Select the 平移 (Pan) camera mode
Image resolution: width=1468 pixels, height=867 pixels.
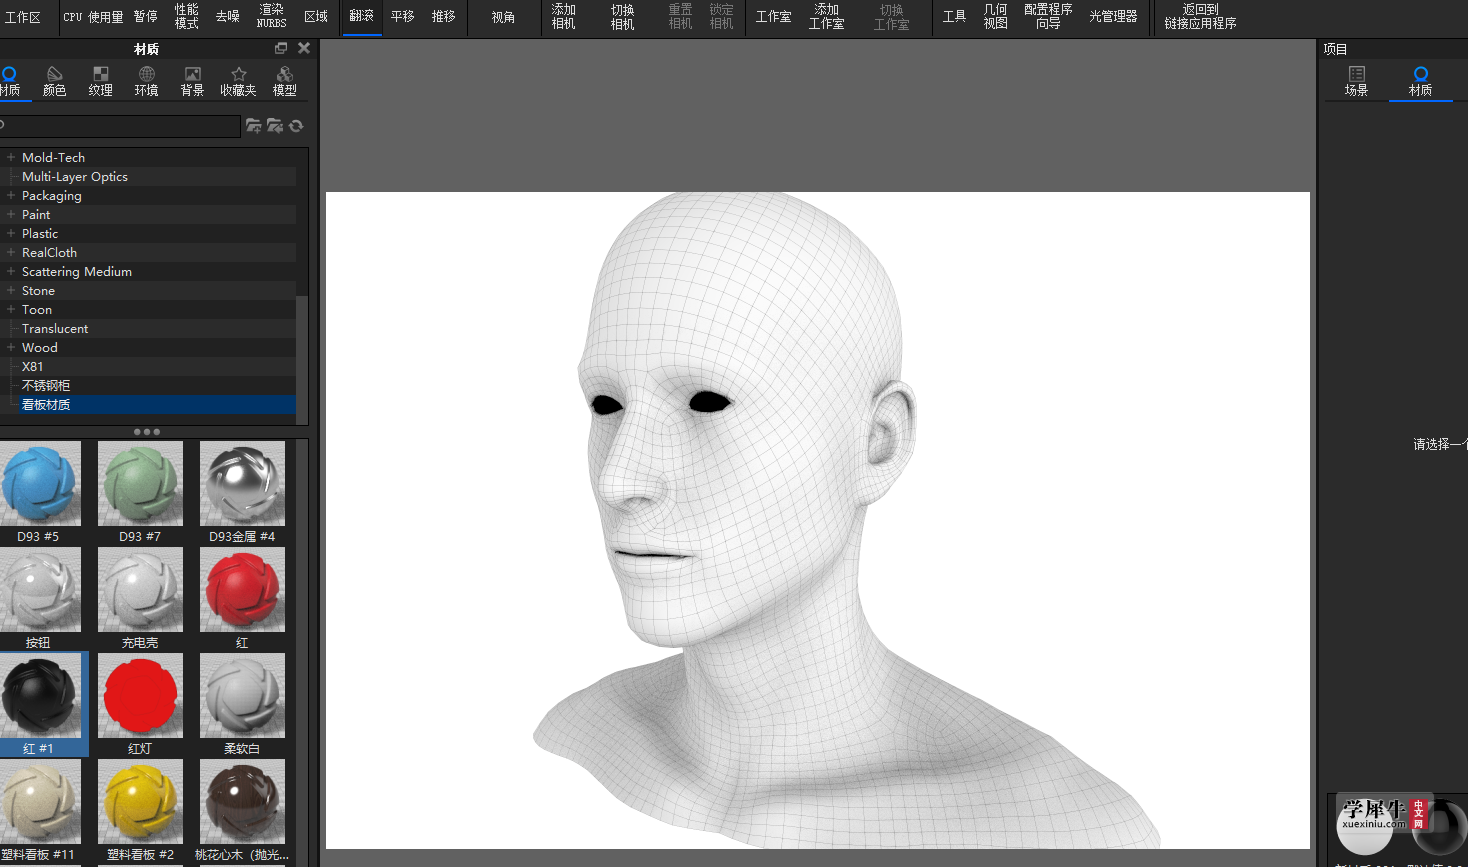point(403,17)
